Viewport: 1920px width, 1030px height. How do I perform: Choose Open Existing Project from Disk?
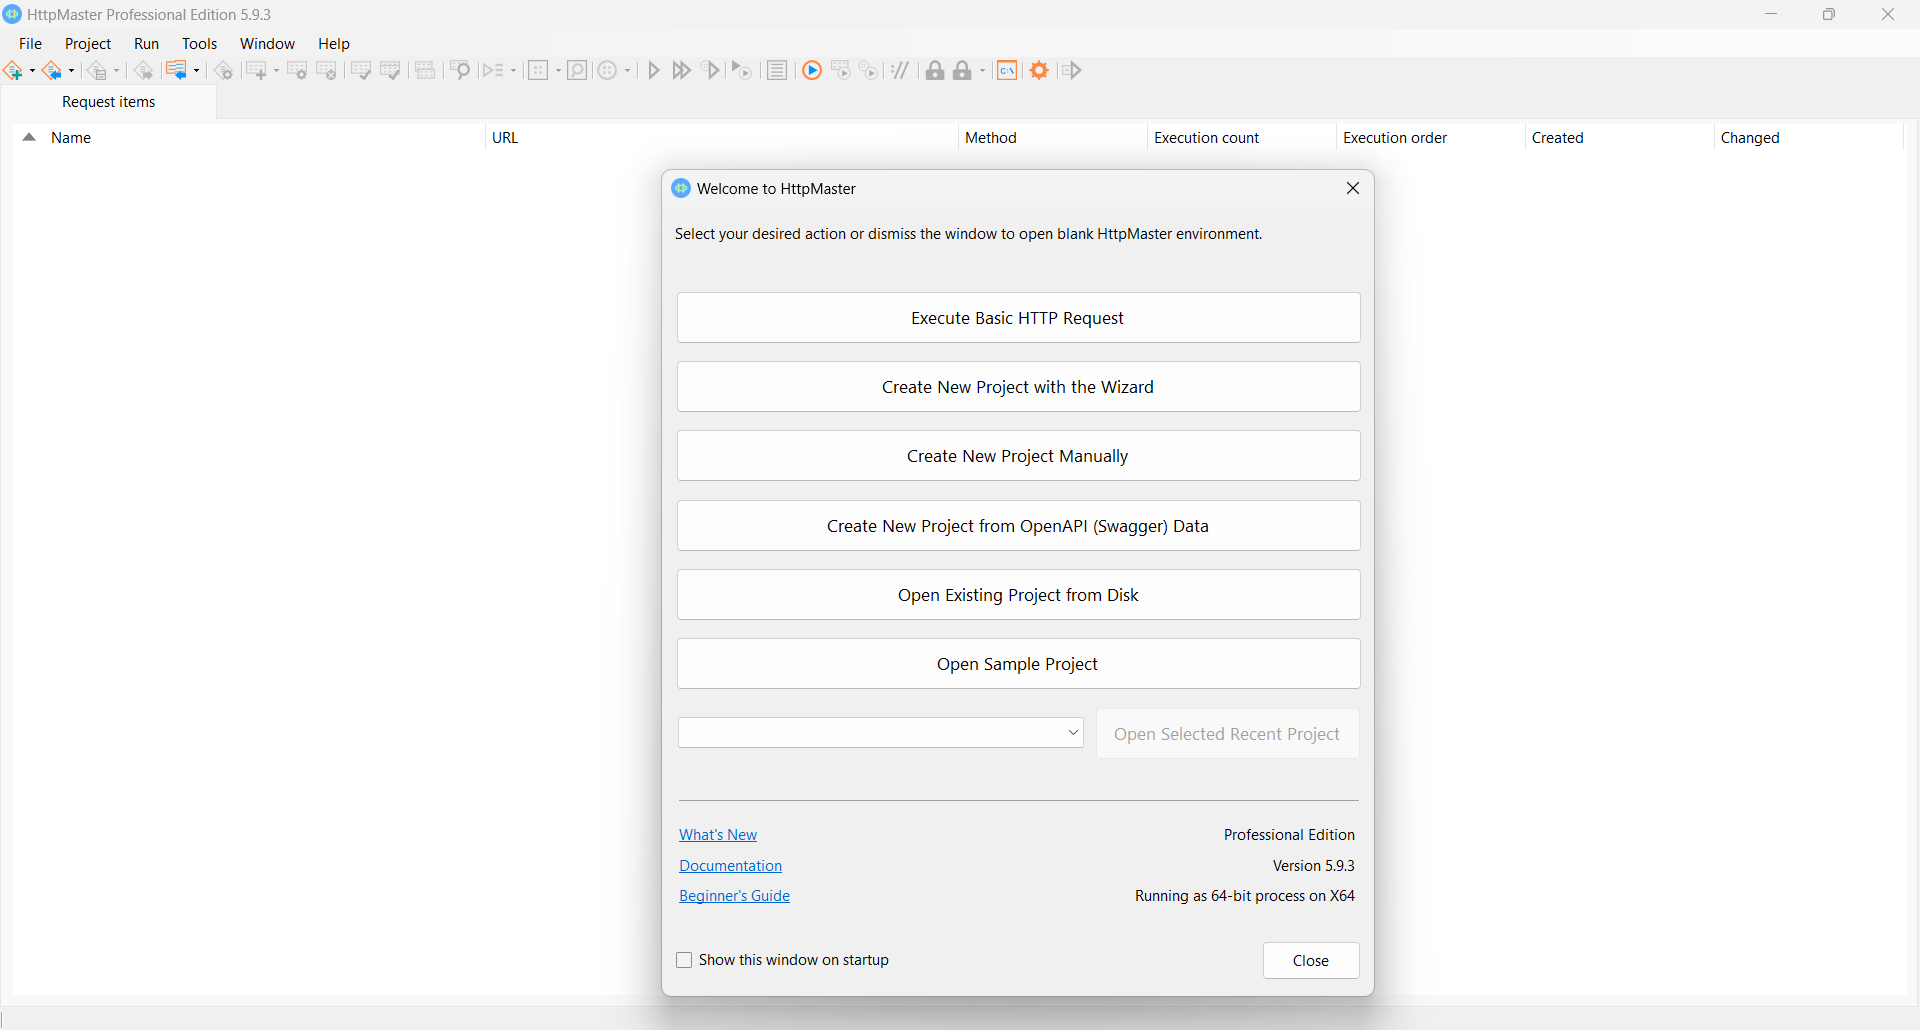click(1018, 595)
